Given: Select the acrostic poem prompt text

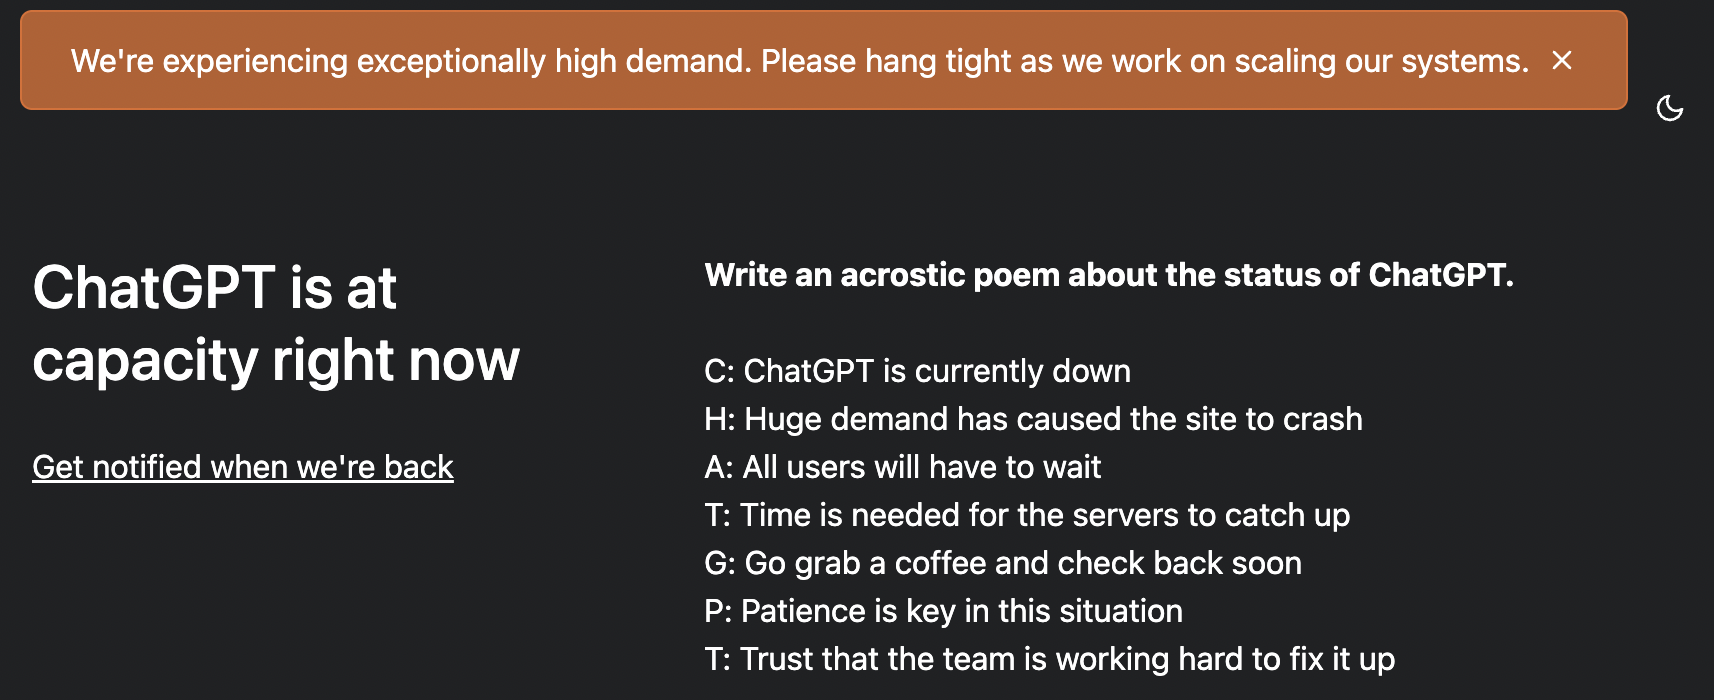Looking at the screenshot, I should (x=1110, y=275).
